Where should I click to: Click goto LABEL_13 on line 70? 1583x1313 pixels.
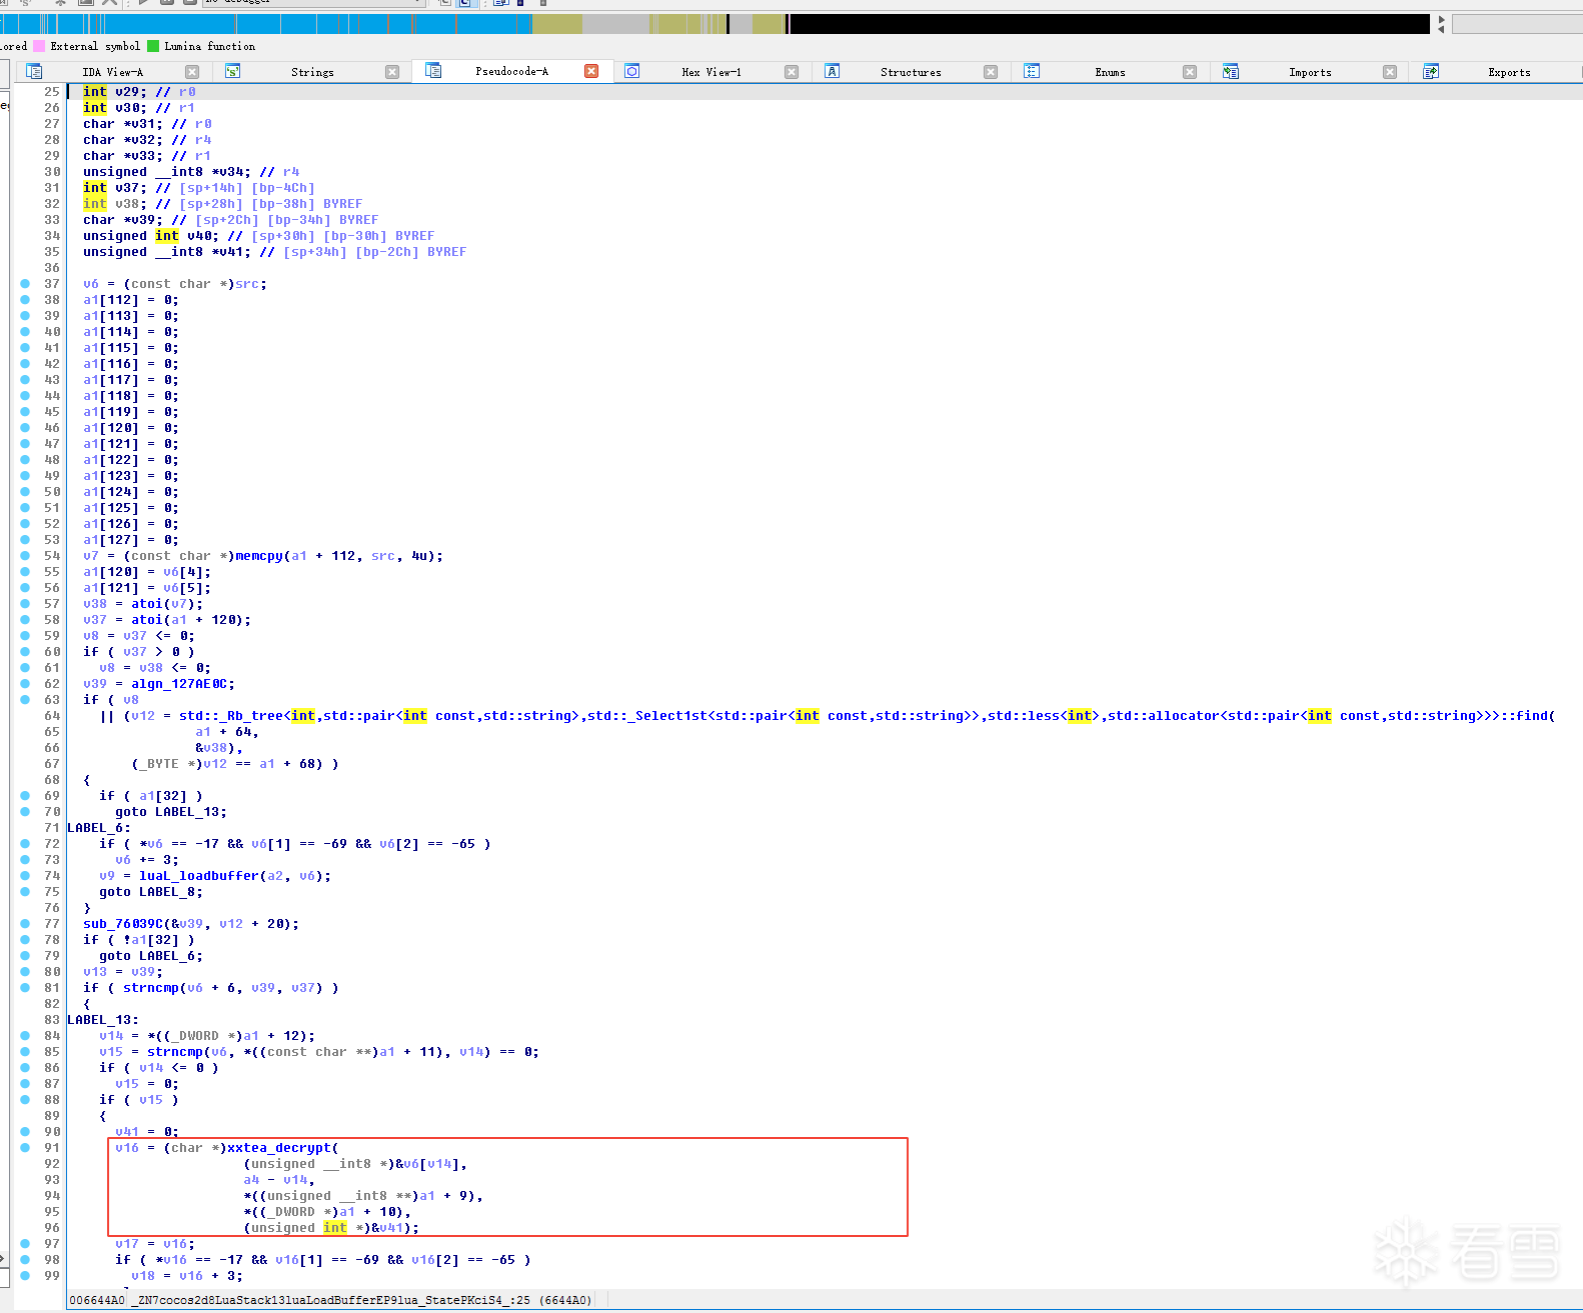171,812
